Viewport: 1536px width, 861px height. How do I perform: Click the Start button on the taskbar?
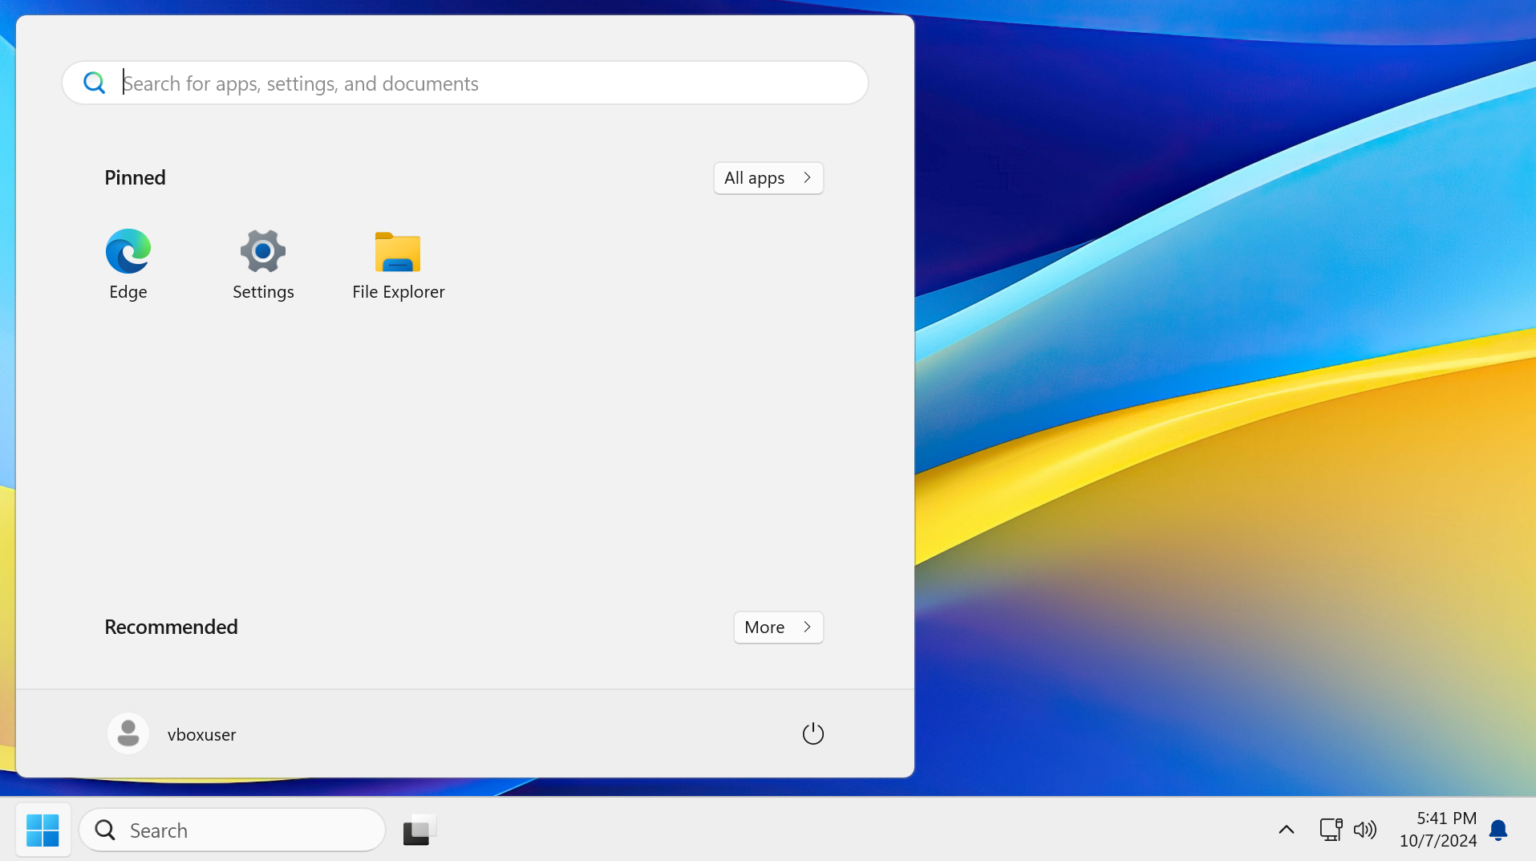click(x=42, y=829)
